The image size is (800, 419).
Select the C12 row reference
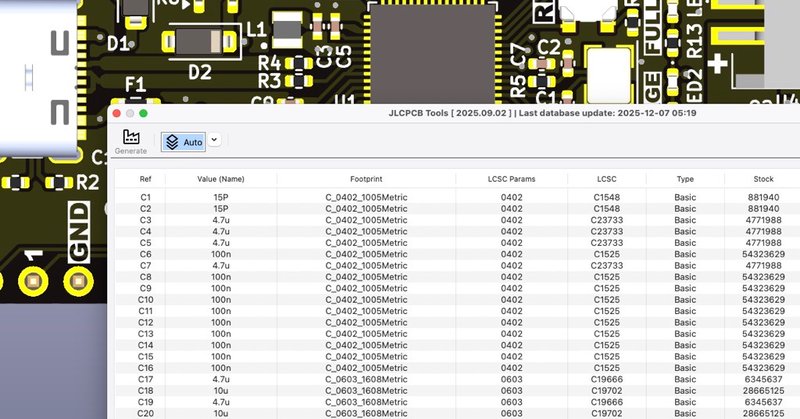[x=145, y=322]
